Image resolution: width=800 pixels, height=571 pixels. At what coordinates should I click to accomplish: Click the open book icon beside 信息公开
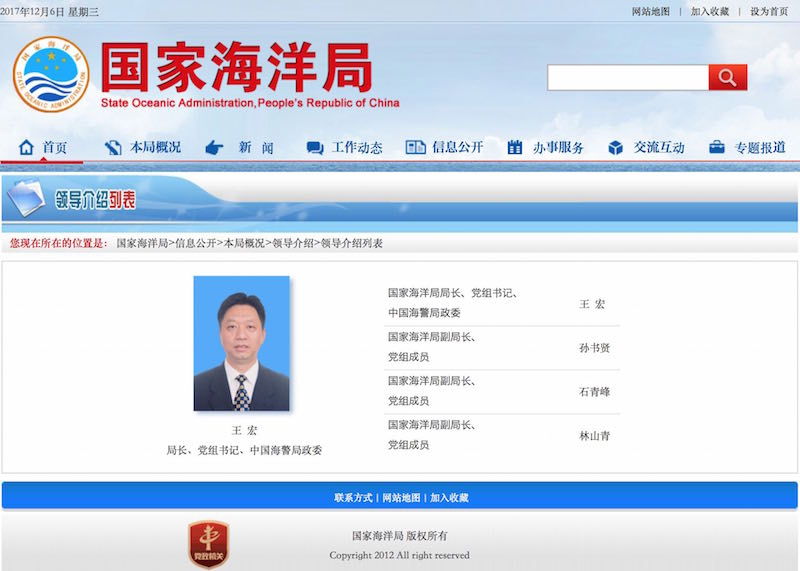tap(415, 147)
